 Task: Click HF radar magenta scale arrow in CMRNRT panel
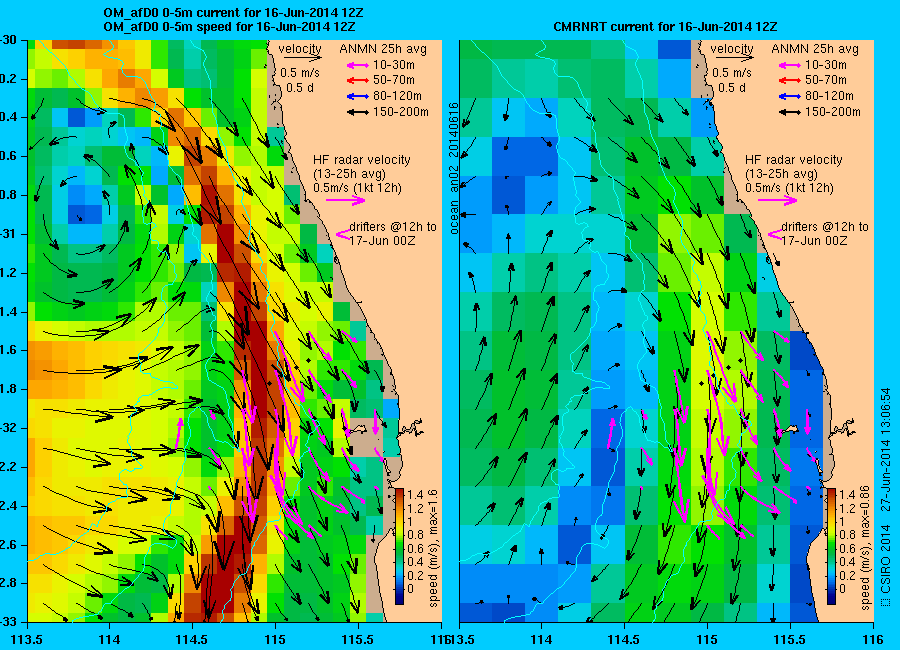778,200
